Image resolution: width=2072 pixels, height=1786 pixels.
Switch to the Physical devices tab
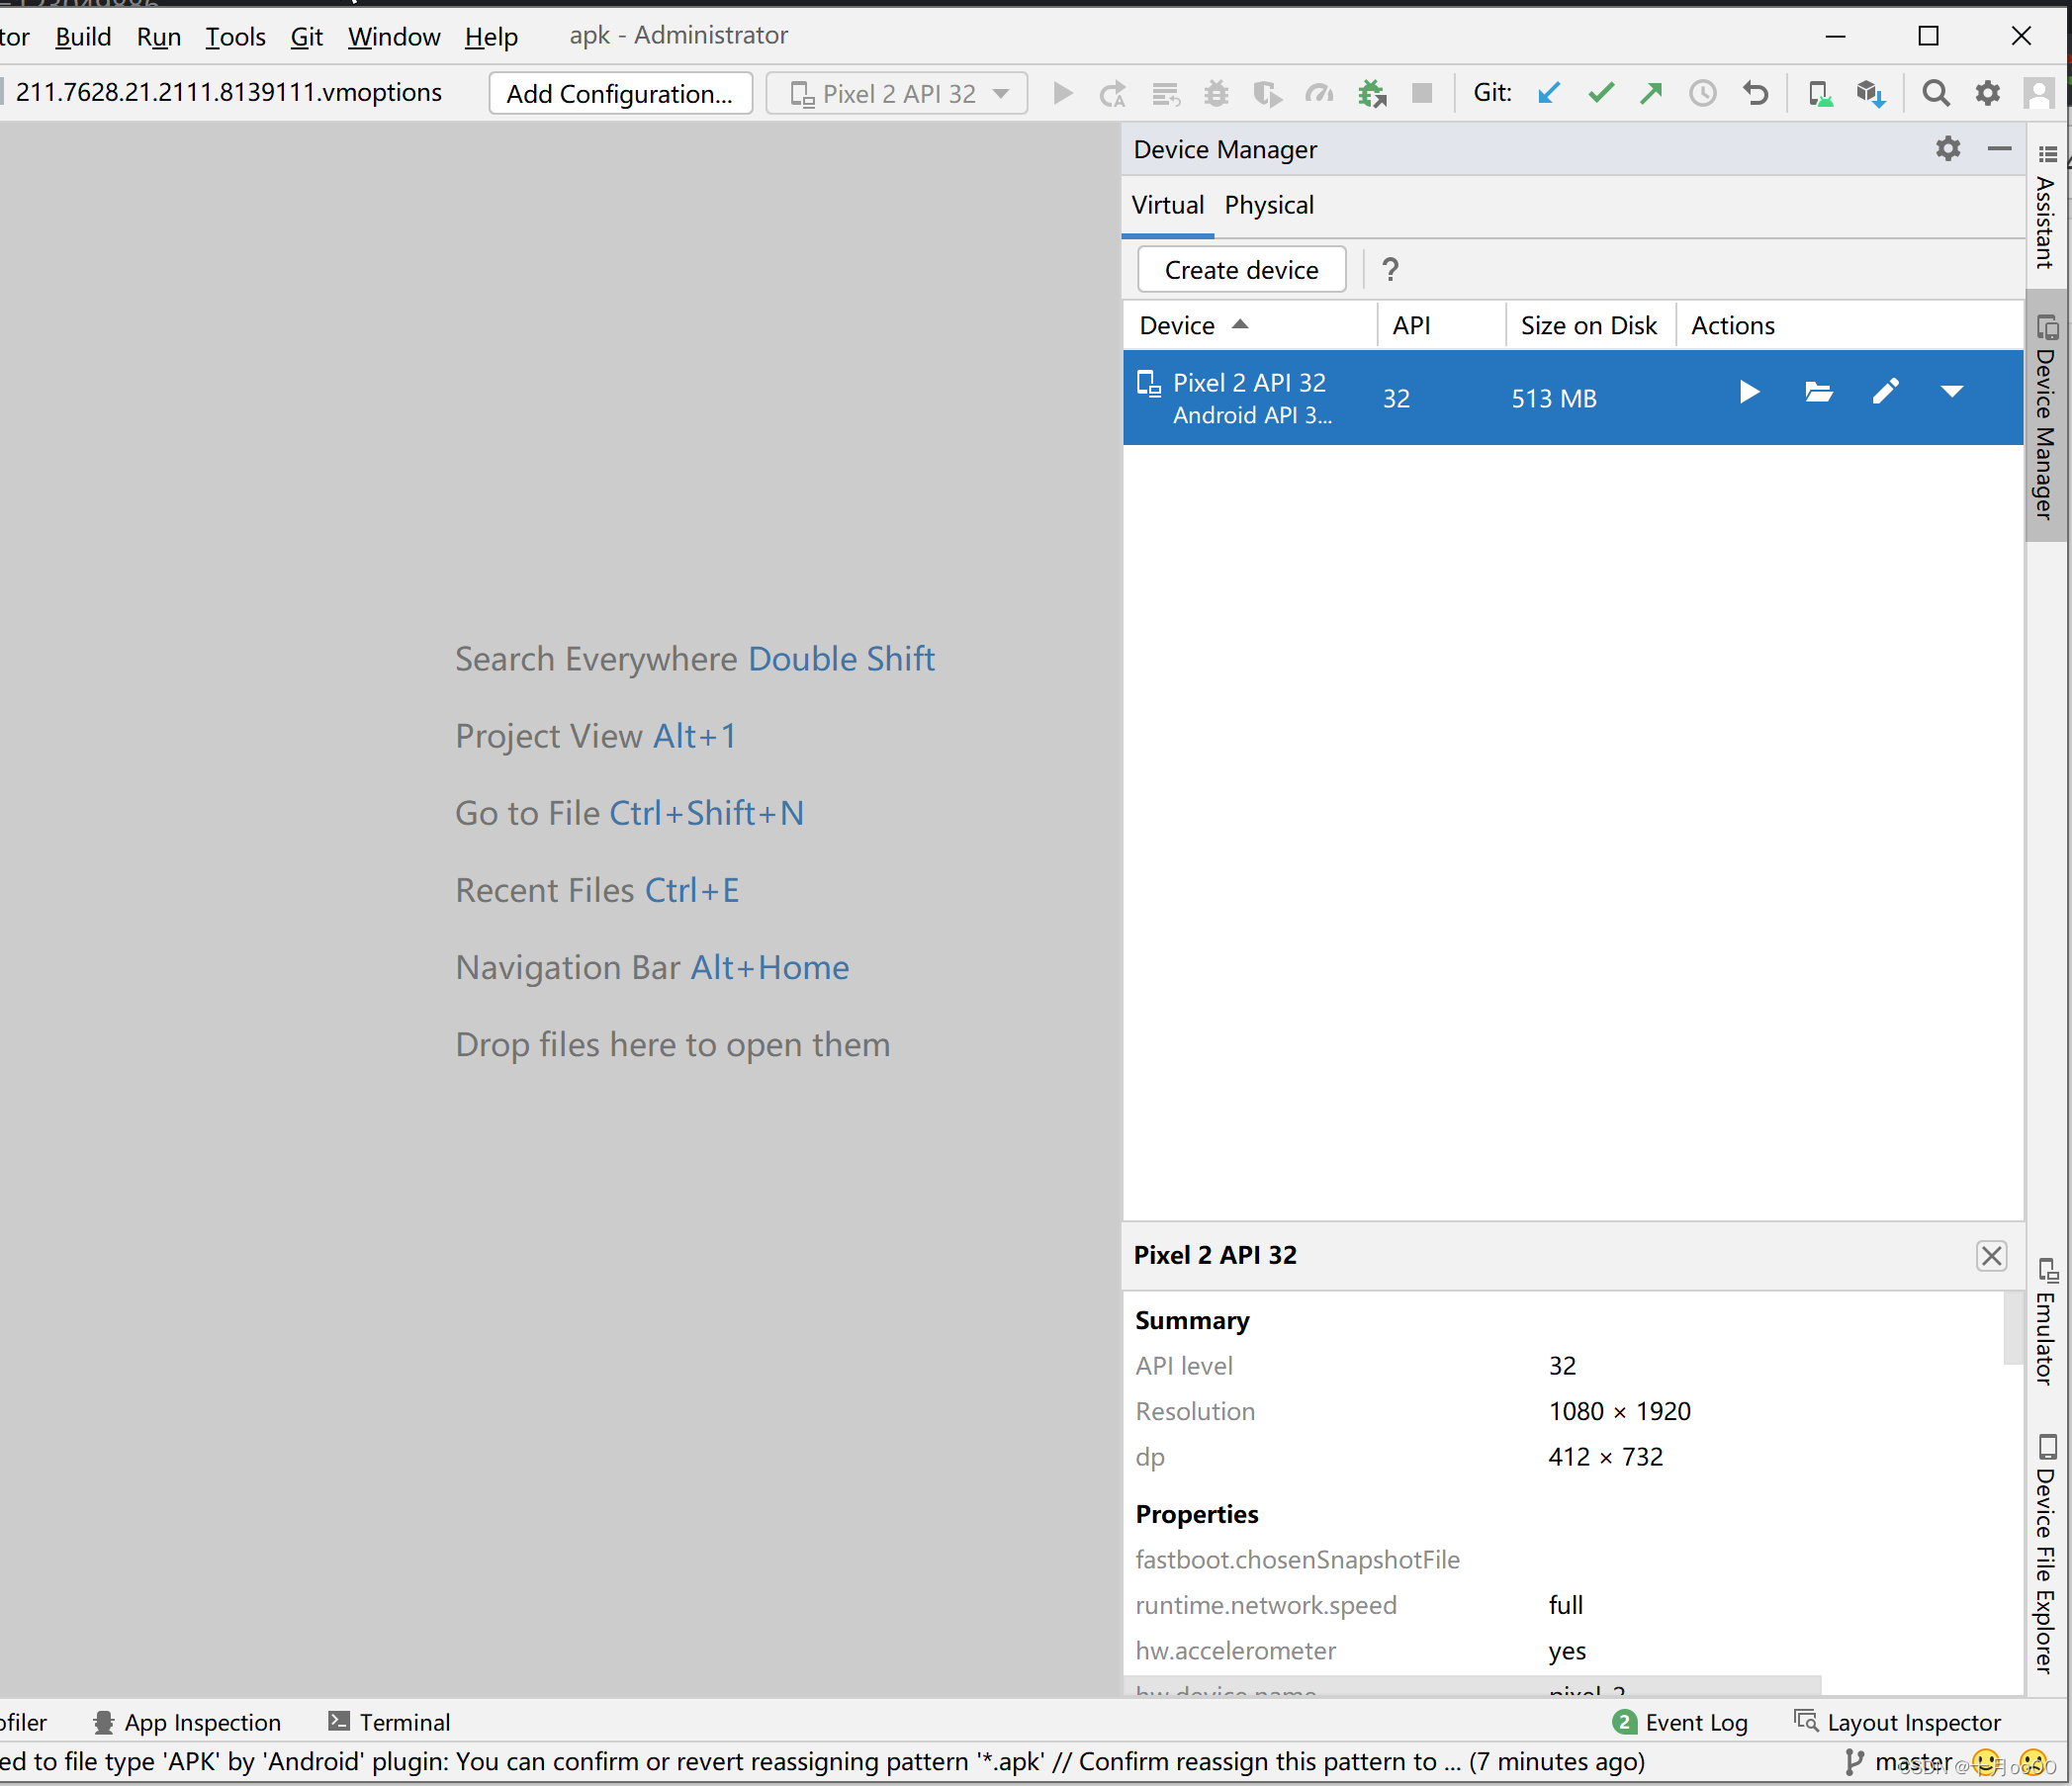1269,204
